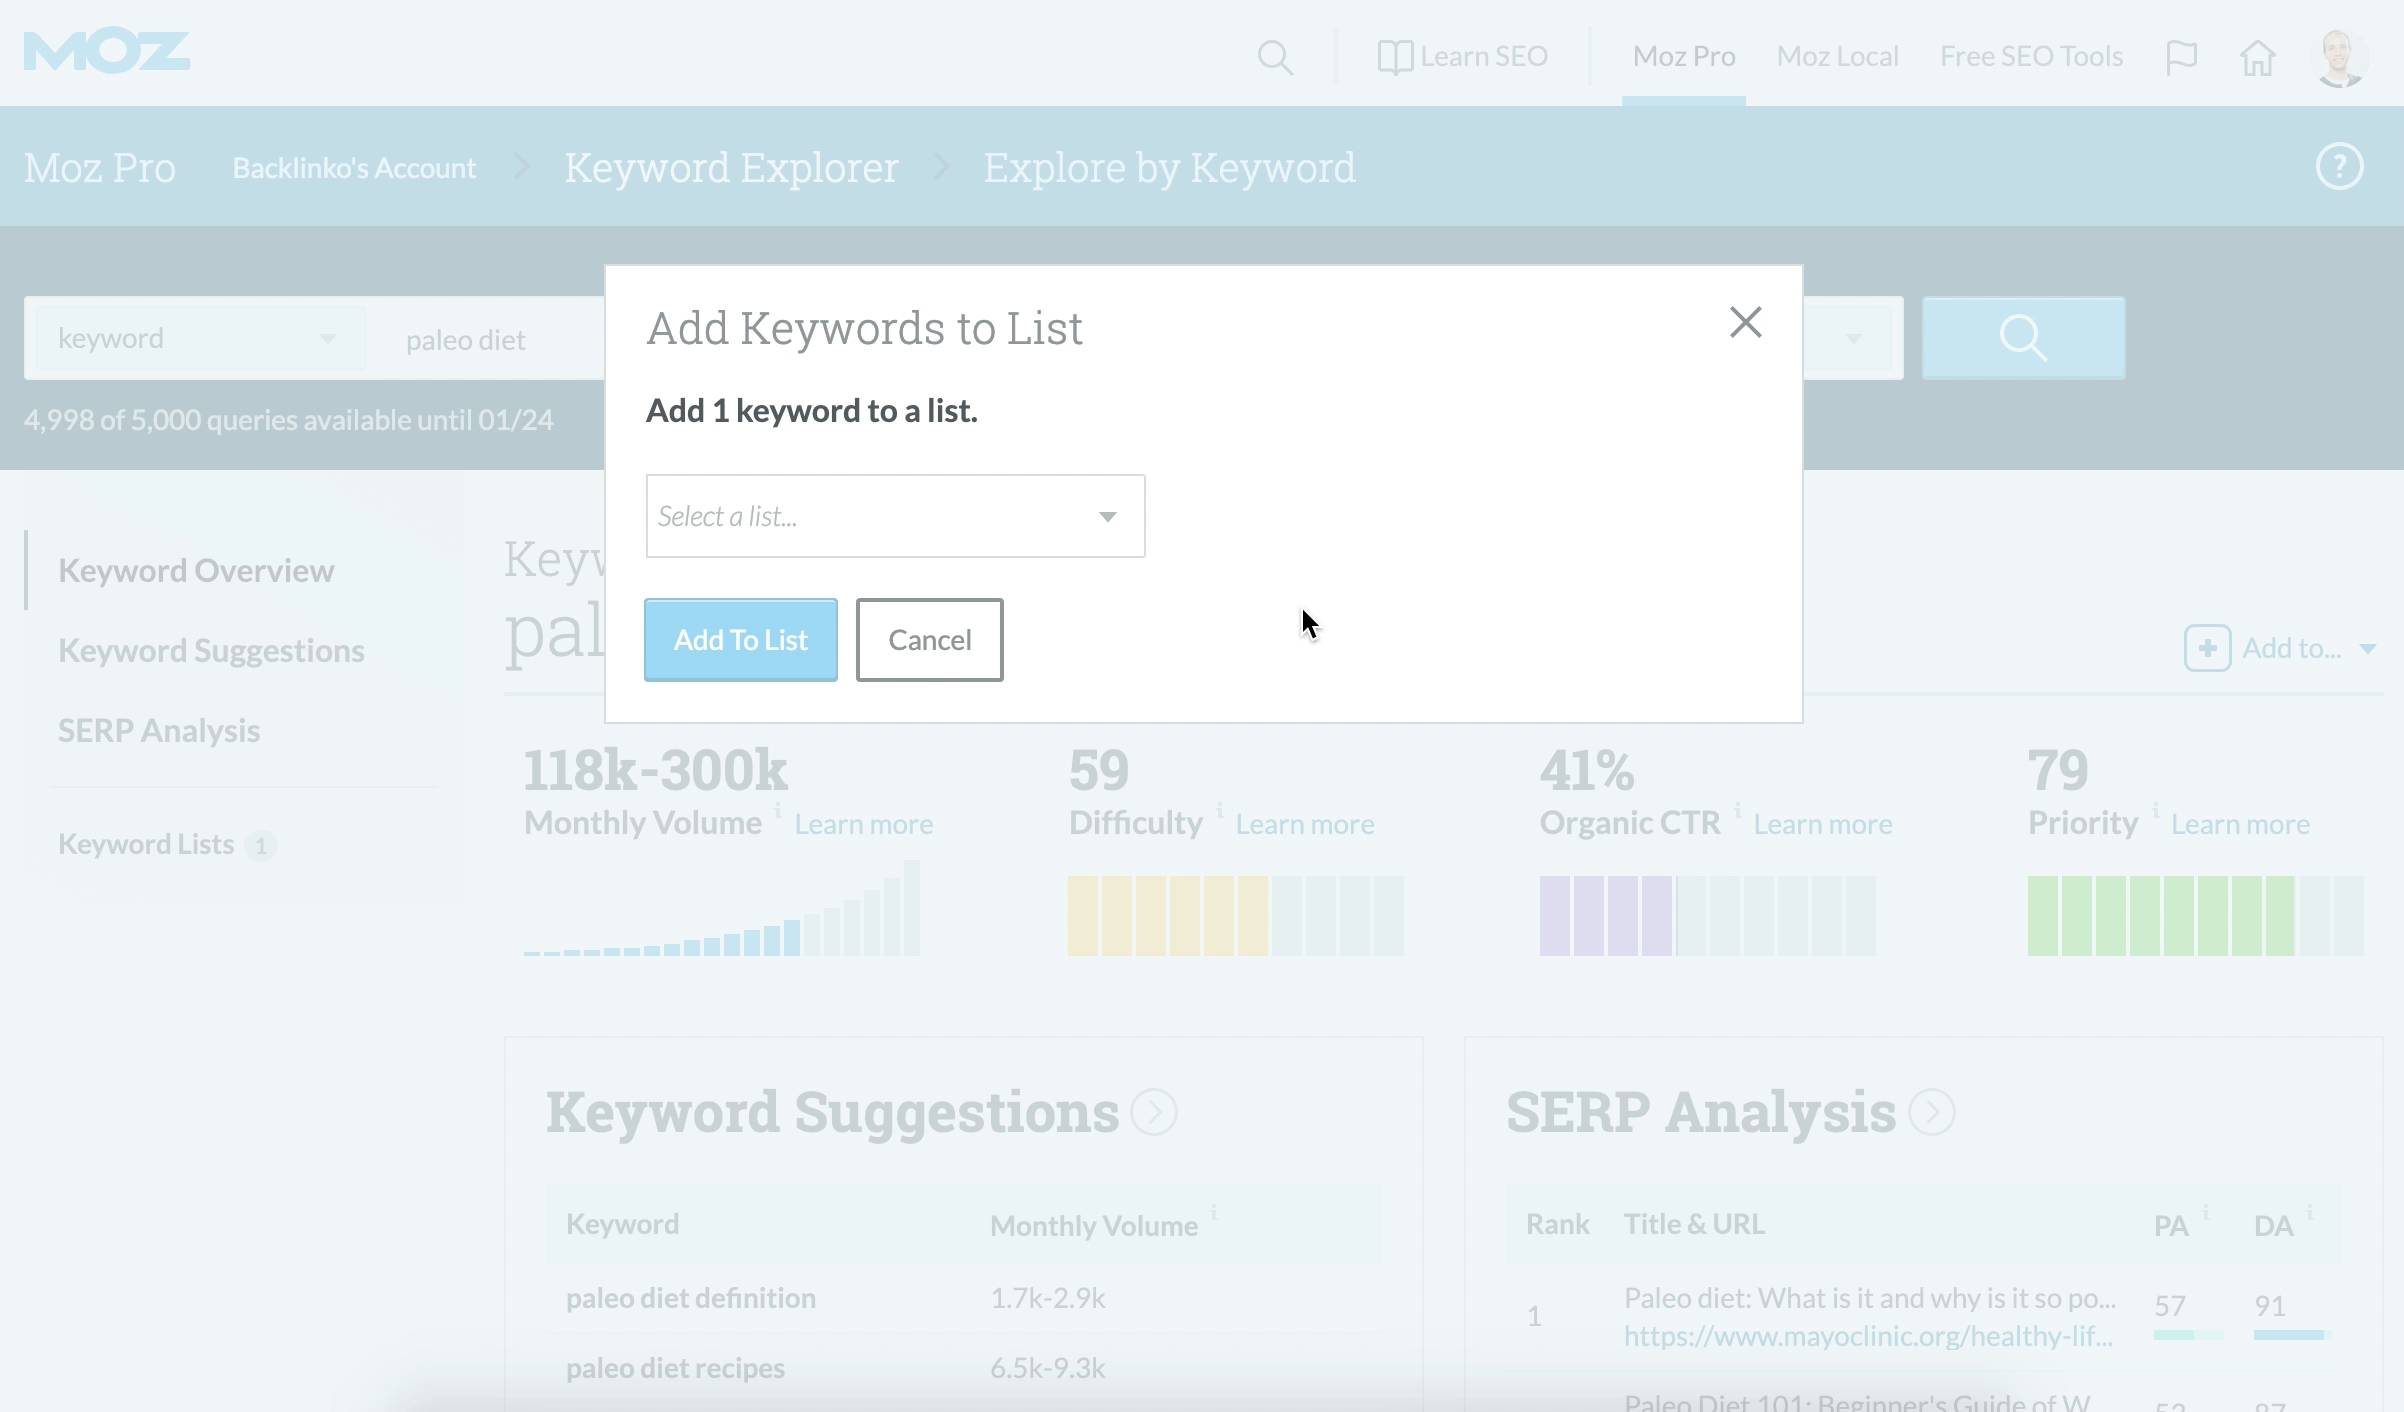
Task: Click Learn more next to Difficulty
Action: [x=1304, y=824]
